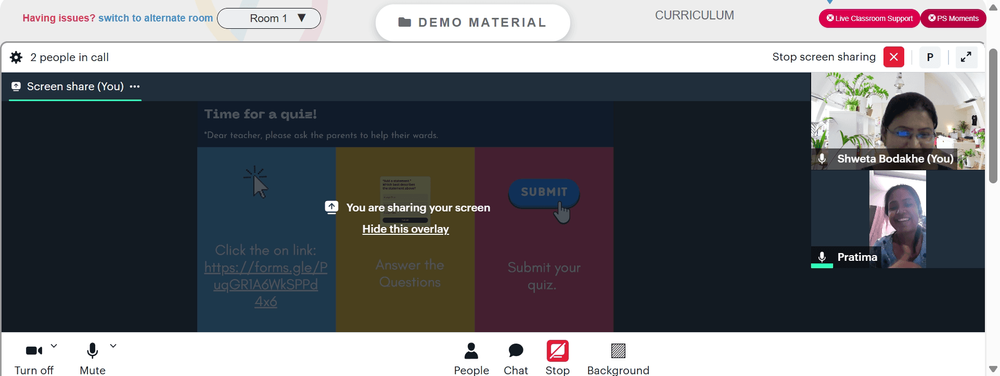Click scrollbar down arrow
The image size is (1000, 376).
(x=993, y=369)
